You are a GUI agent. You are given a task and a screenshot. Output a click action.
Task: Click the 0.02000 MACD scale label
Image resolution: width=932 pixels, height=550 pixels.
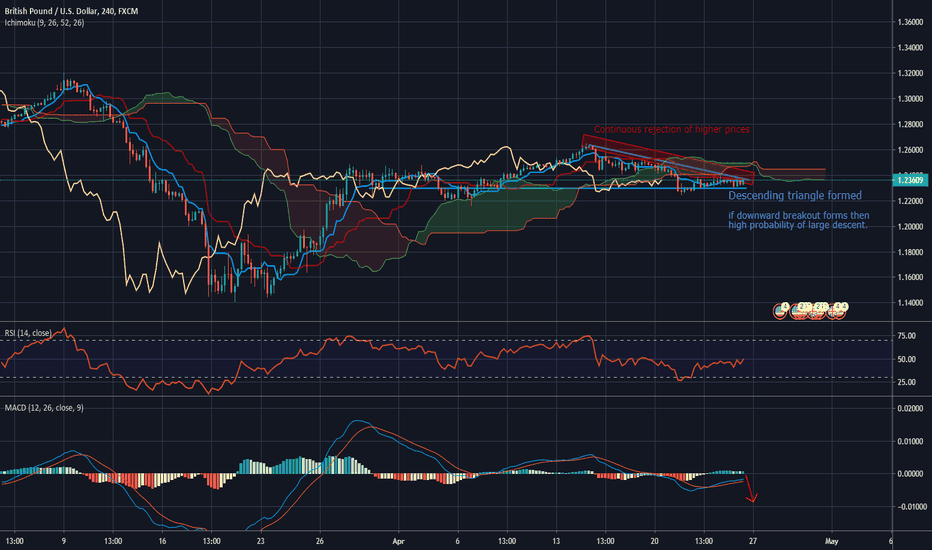(x=910, y=408)
